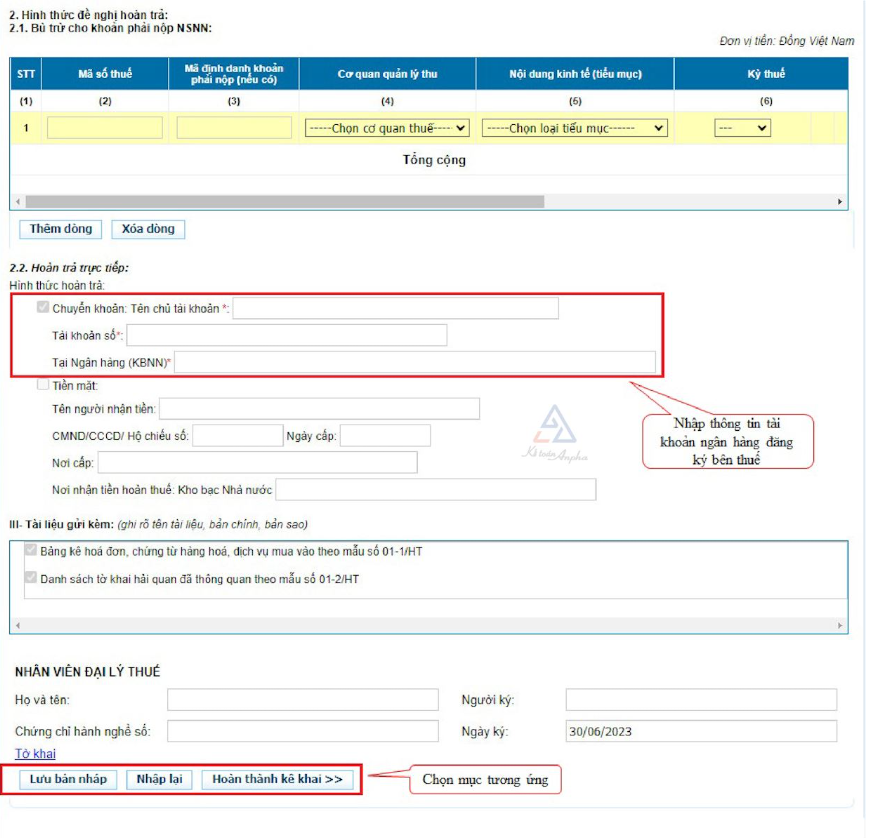Click Hoàn thành kê khai >> button

click(277, 779)
